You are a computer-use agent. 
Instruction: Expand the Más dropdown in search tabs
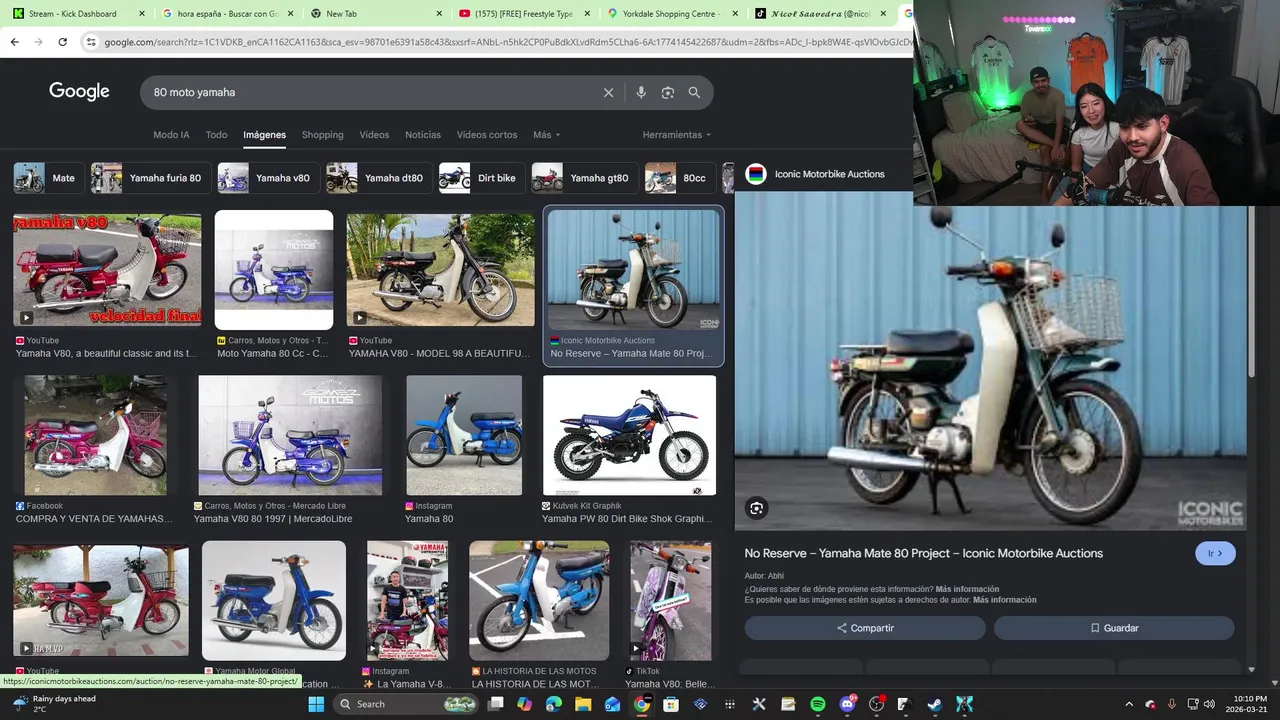[x=546, y=135]
